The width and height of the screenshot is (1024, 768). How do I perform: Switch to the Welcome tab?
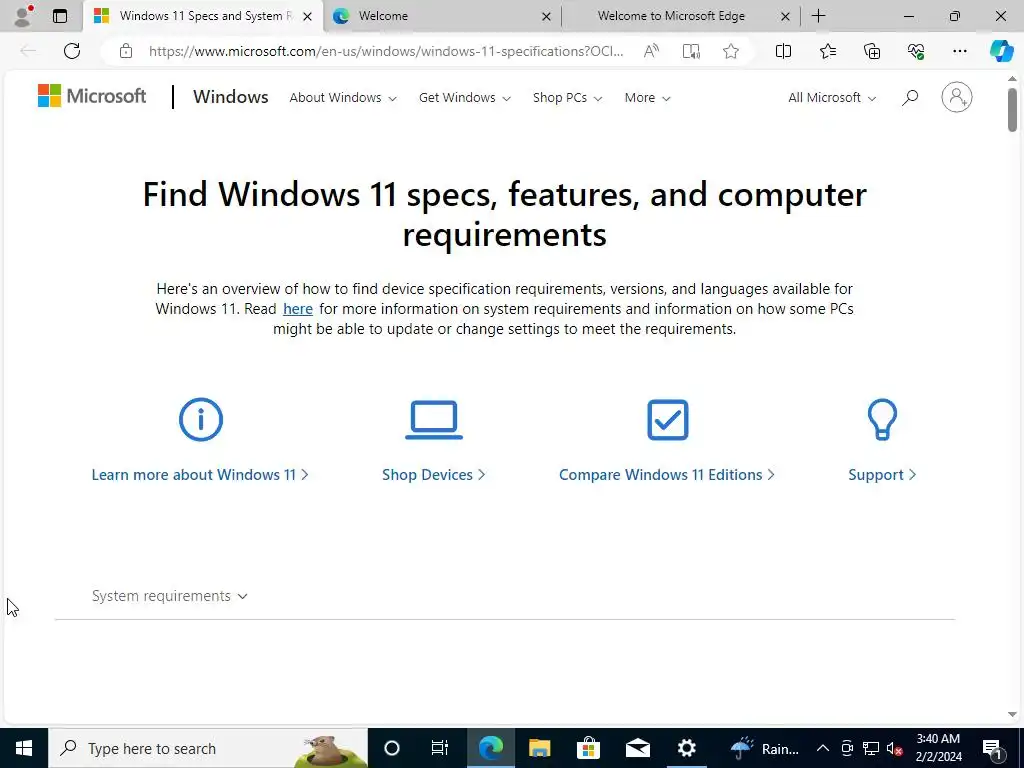coord(442,16)
